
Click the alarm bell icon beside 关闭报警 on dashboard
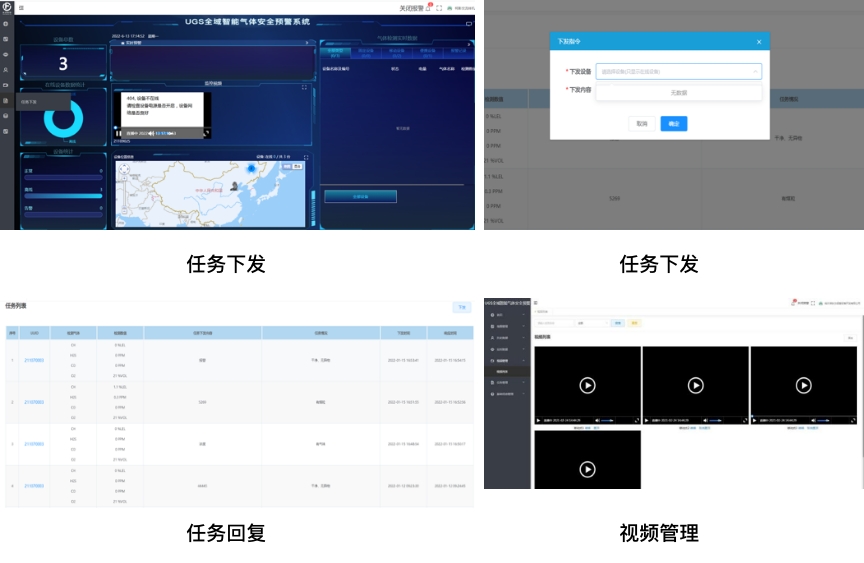(x=428, y=8)
